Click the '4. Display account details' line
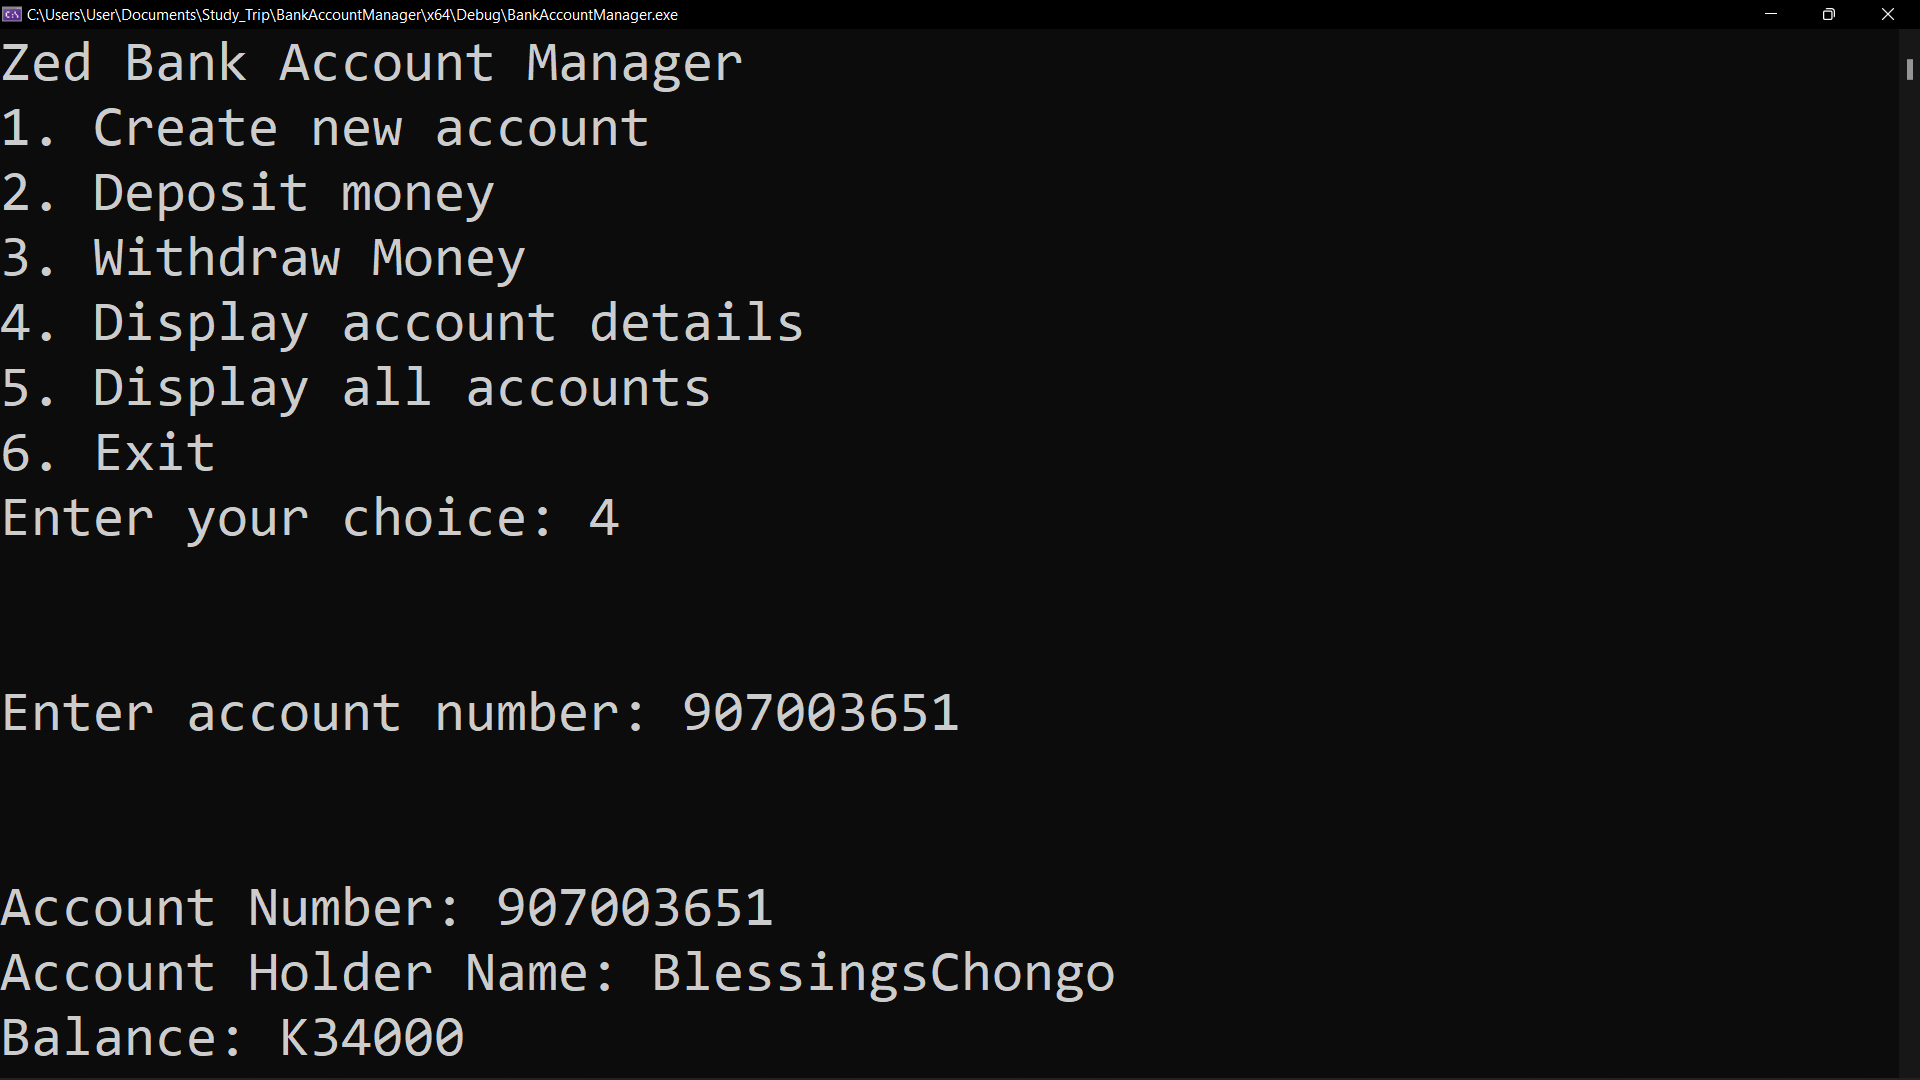The height and width of the screenshot is (1080, 1920). coord(402,324)
